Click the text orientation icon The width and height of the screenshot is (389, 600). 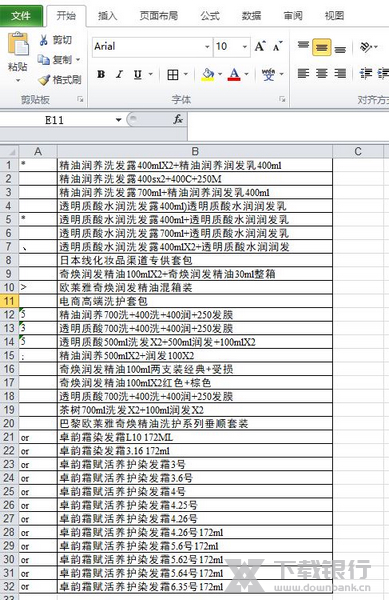point(366,47)
